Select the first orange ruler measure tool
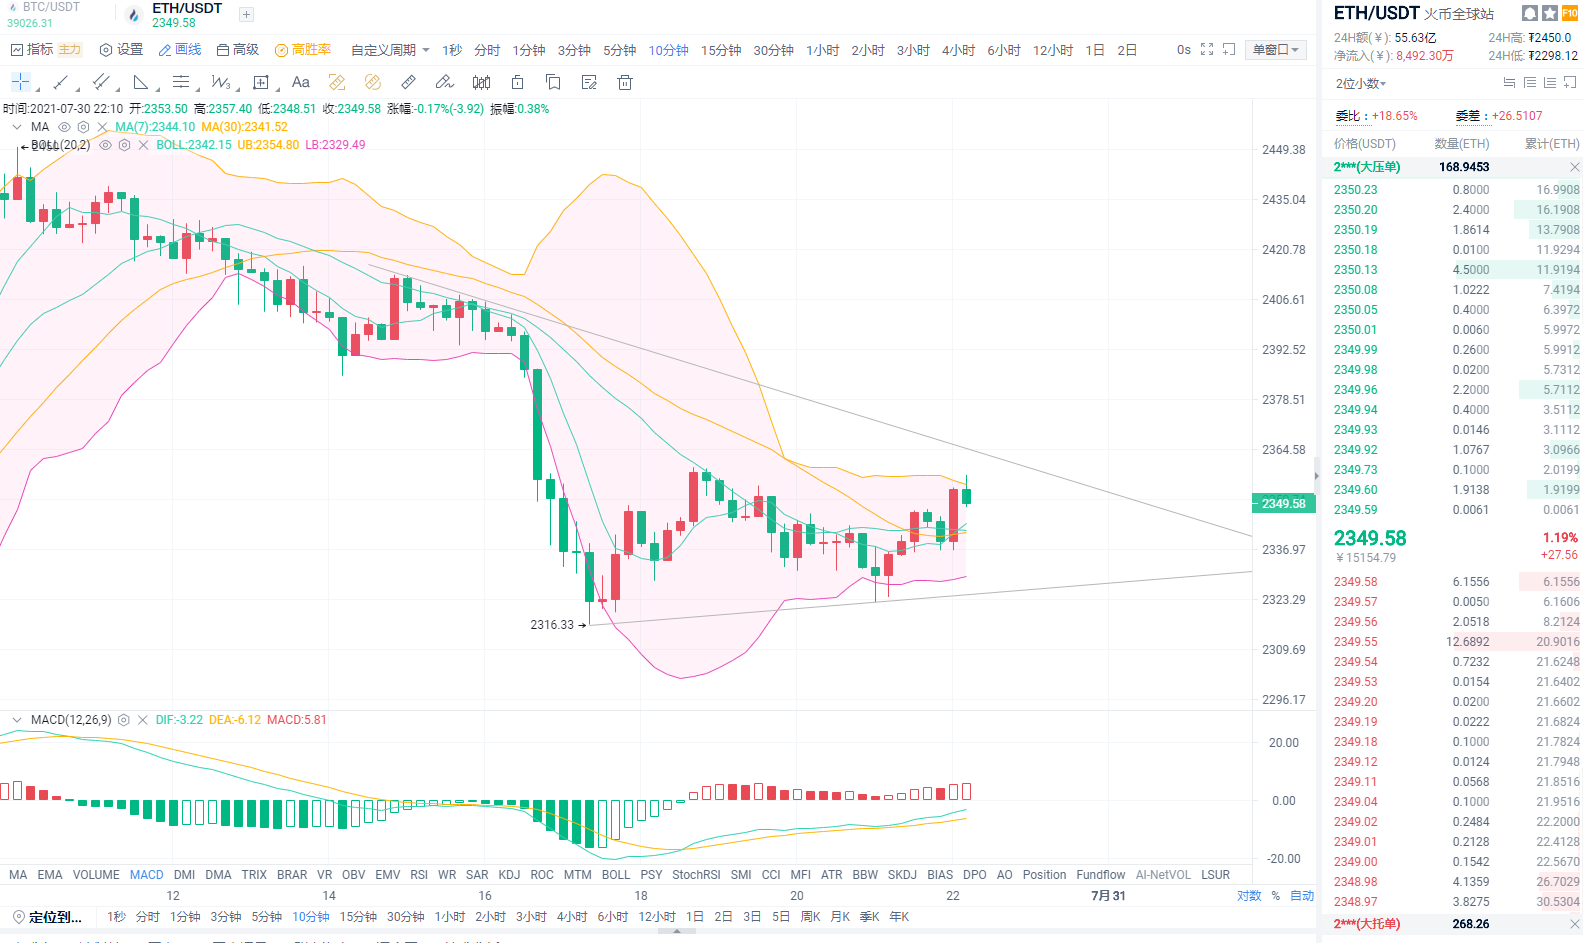The width and height of the screenshot is (1583, 943). coord(337,82)
